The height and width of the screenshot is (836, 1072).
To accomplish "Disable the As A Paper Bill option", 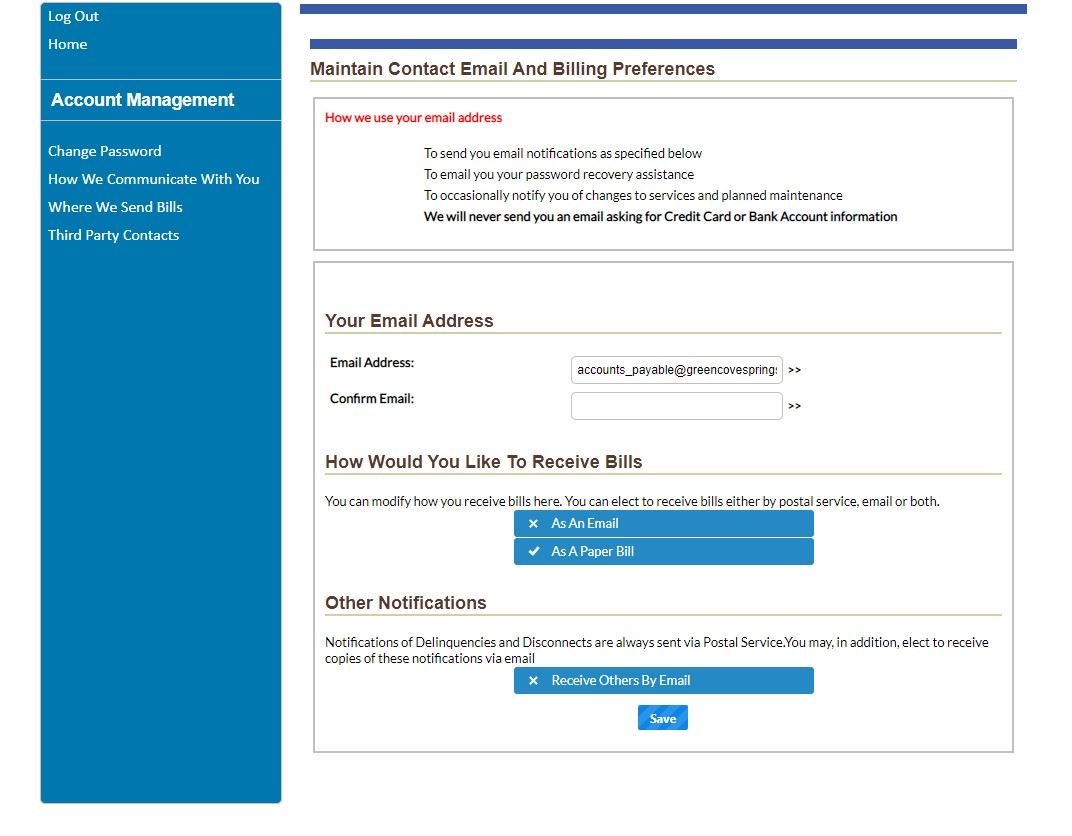I will (663, 551).
